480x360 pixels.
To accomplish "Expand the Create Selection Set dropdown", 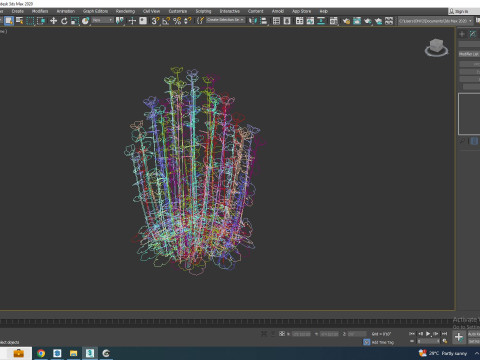I will click(225, 20).
